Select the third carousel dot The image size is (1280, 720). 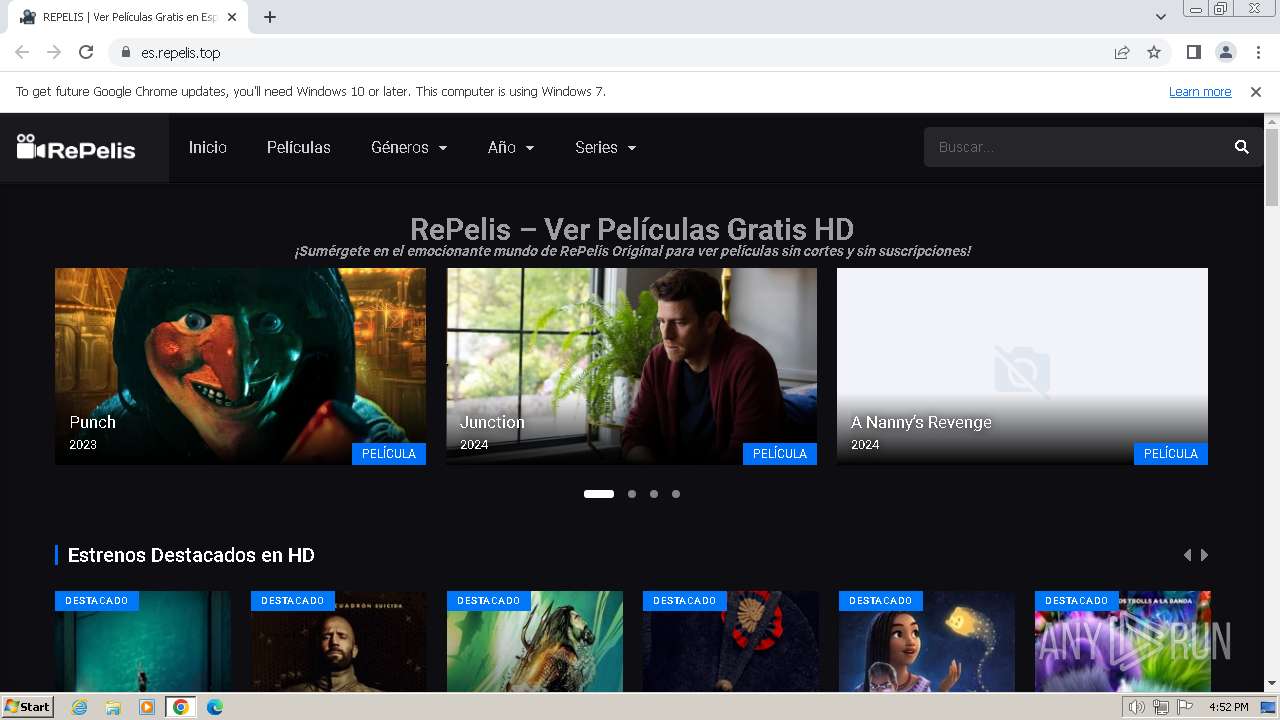tap(654, 494)
